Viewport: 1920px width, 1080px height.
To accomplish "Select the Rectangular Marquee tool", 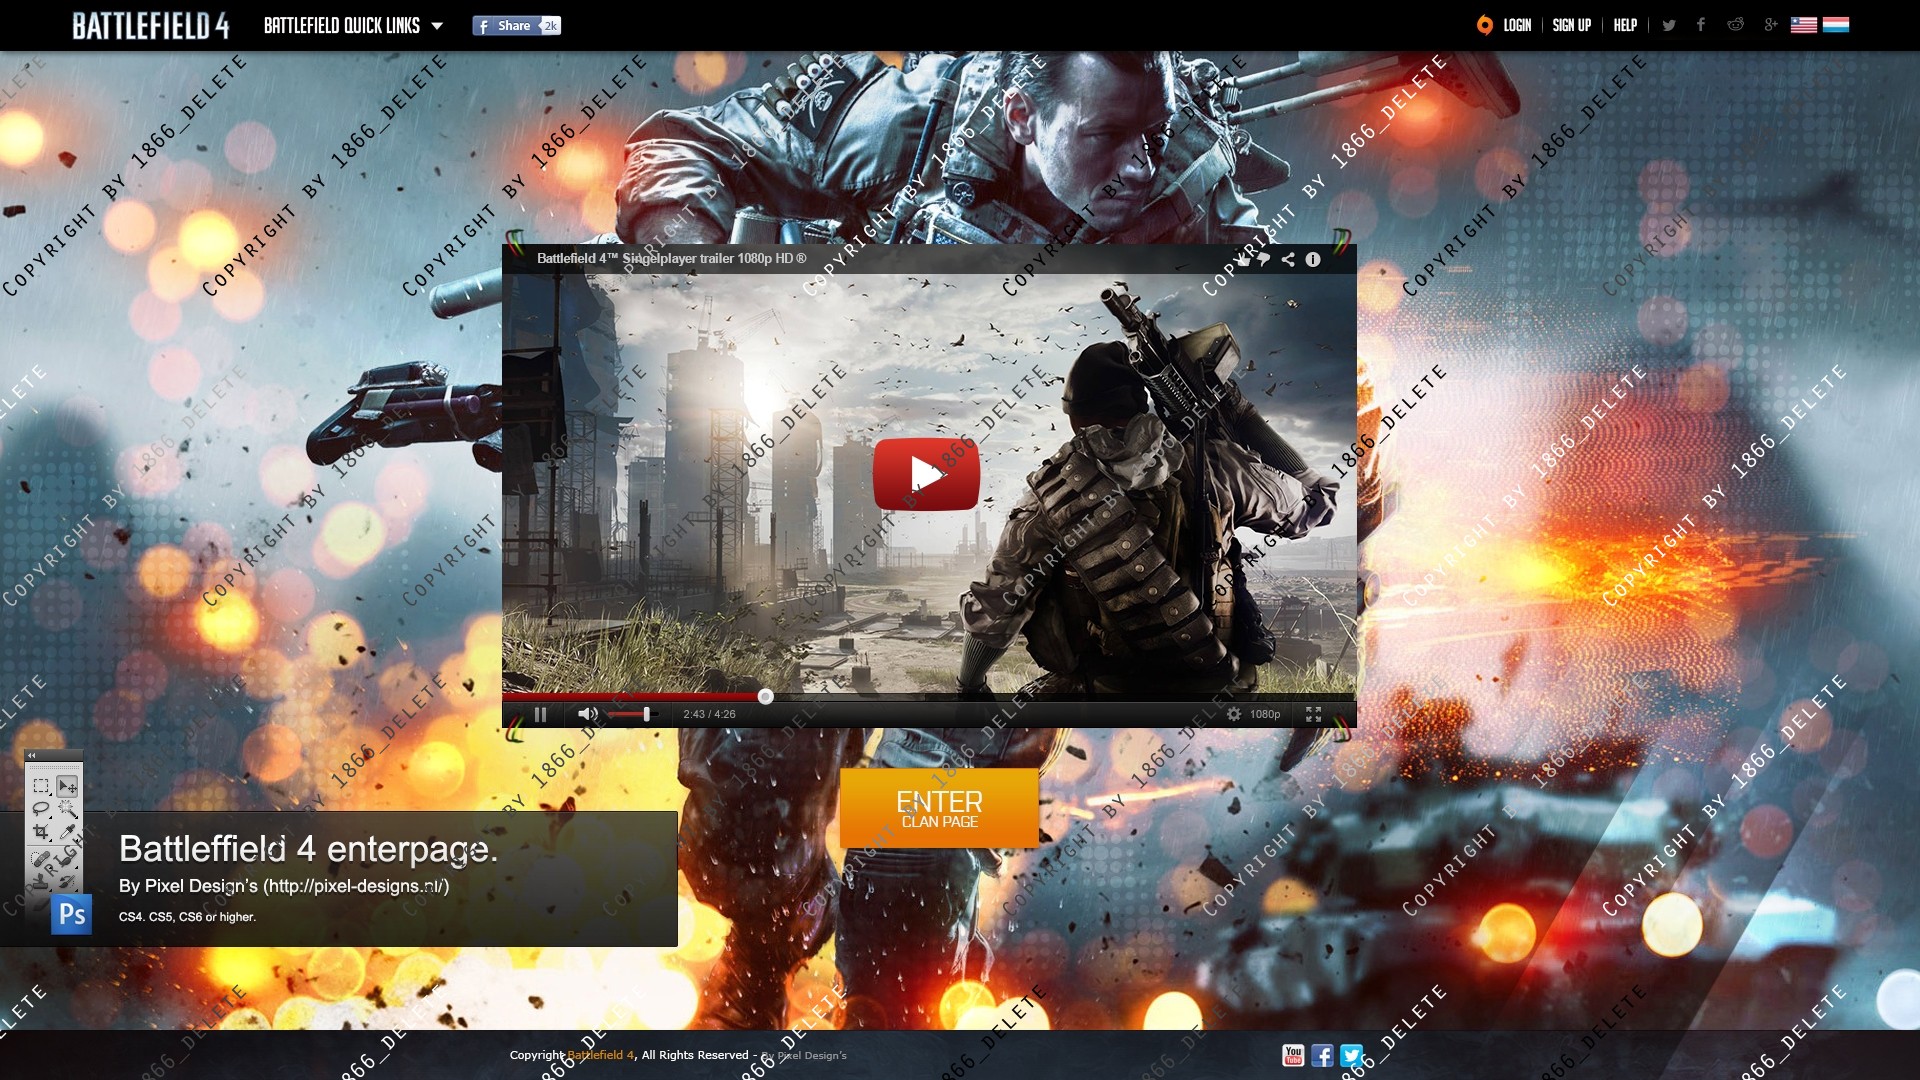I will 41,786.
